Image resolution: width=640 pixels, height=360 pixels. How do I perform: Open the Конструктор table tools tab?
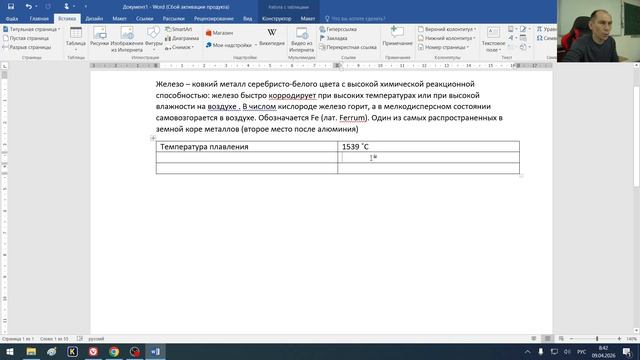tap(276, 19)
